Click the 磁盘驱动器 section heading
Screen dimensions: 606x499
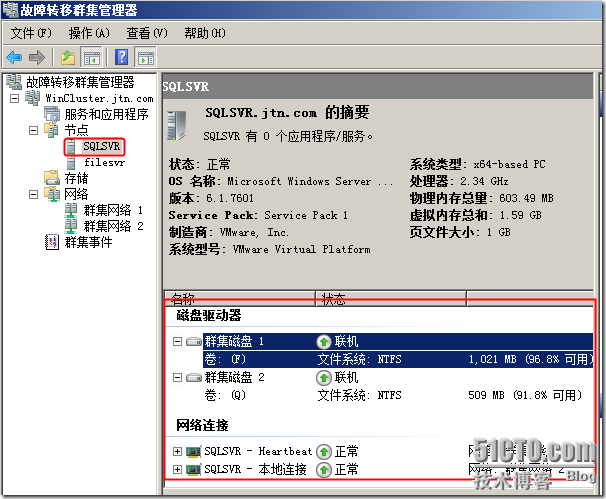209,315
